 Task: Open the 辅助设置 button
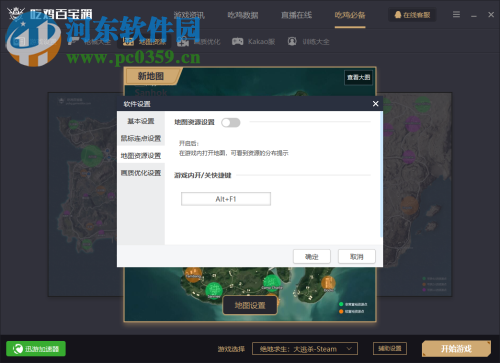point(390,349)
